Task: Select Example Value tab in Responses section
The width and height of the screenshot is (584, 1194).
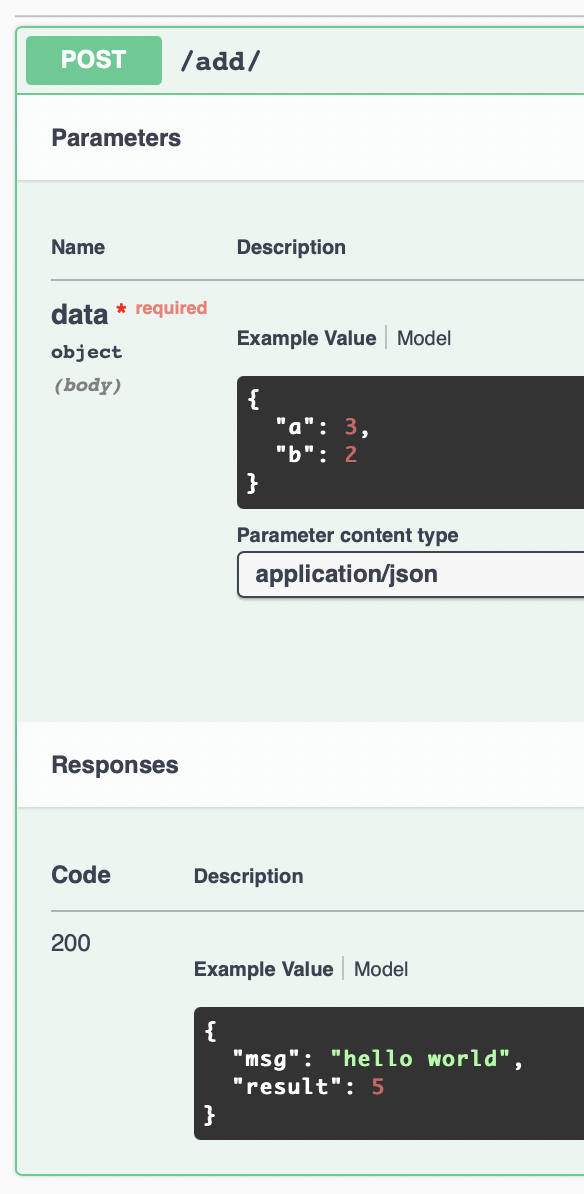Action: [x=263, y=969]
